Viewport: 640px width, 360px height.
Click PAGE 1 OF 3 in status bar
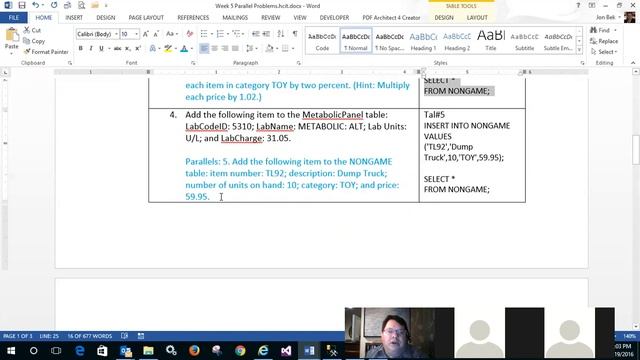click(18, 336)
